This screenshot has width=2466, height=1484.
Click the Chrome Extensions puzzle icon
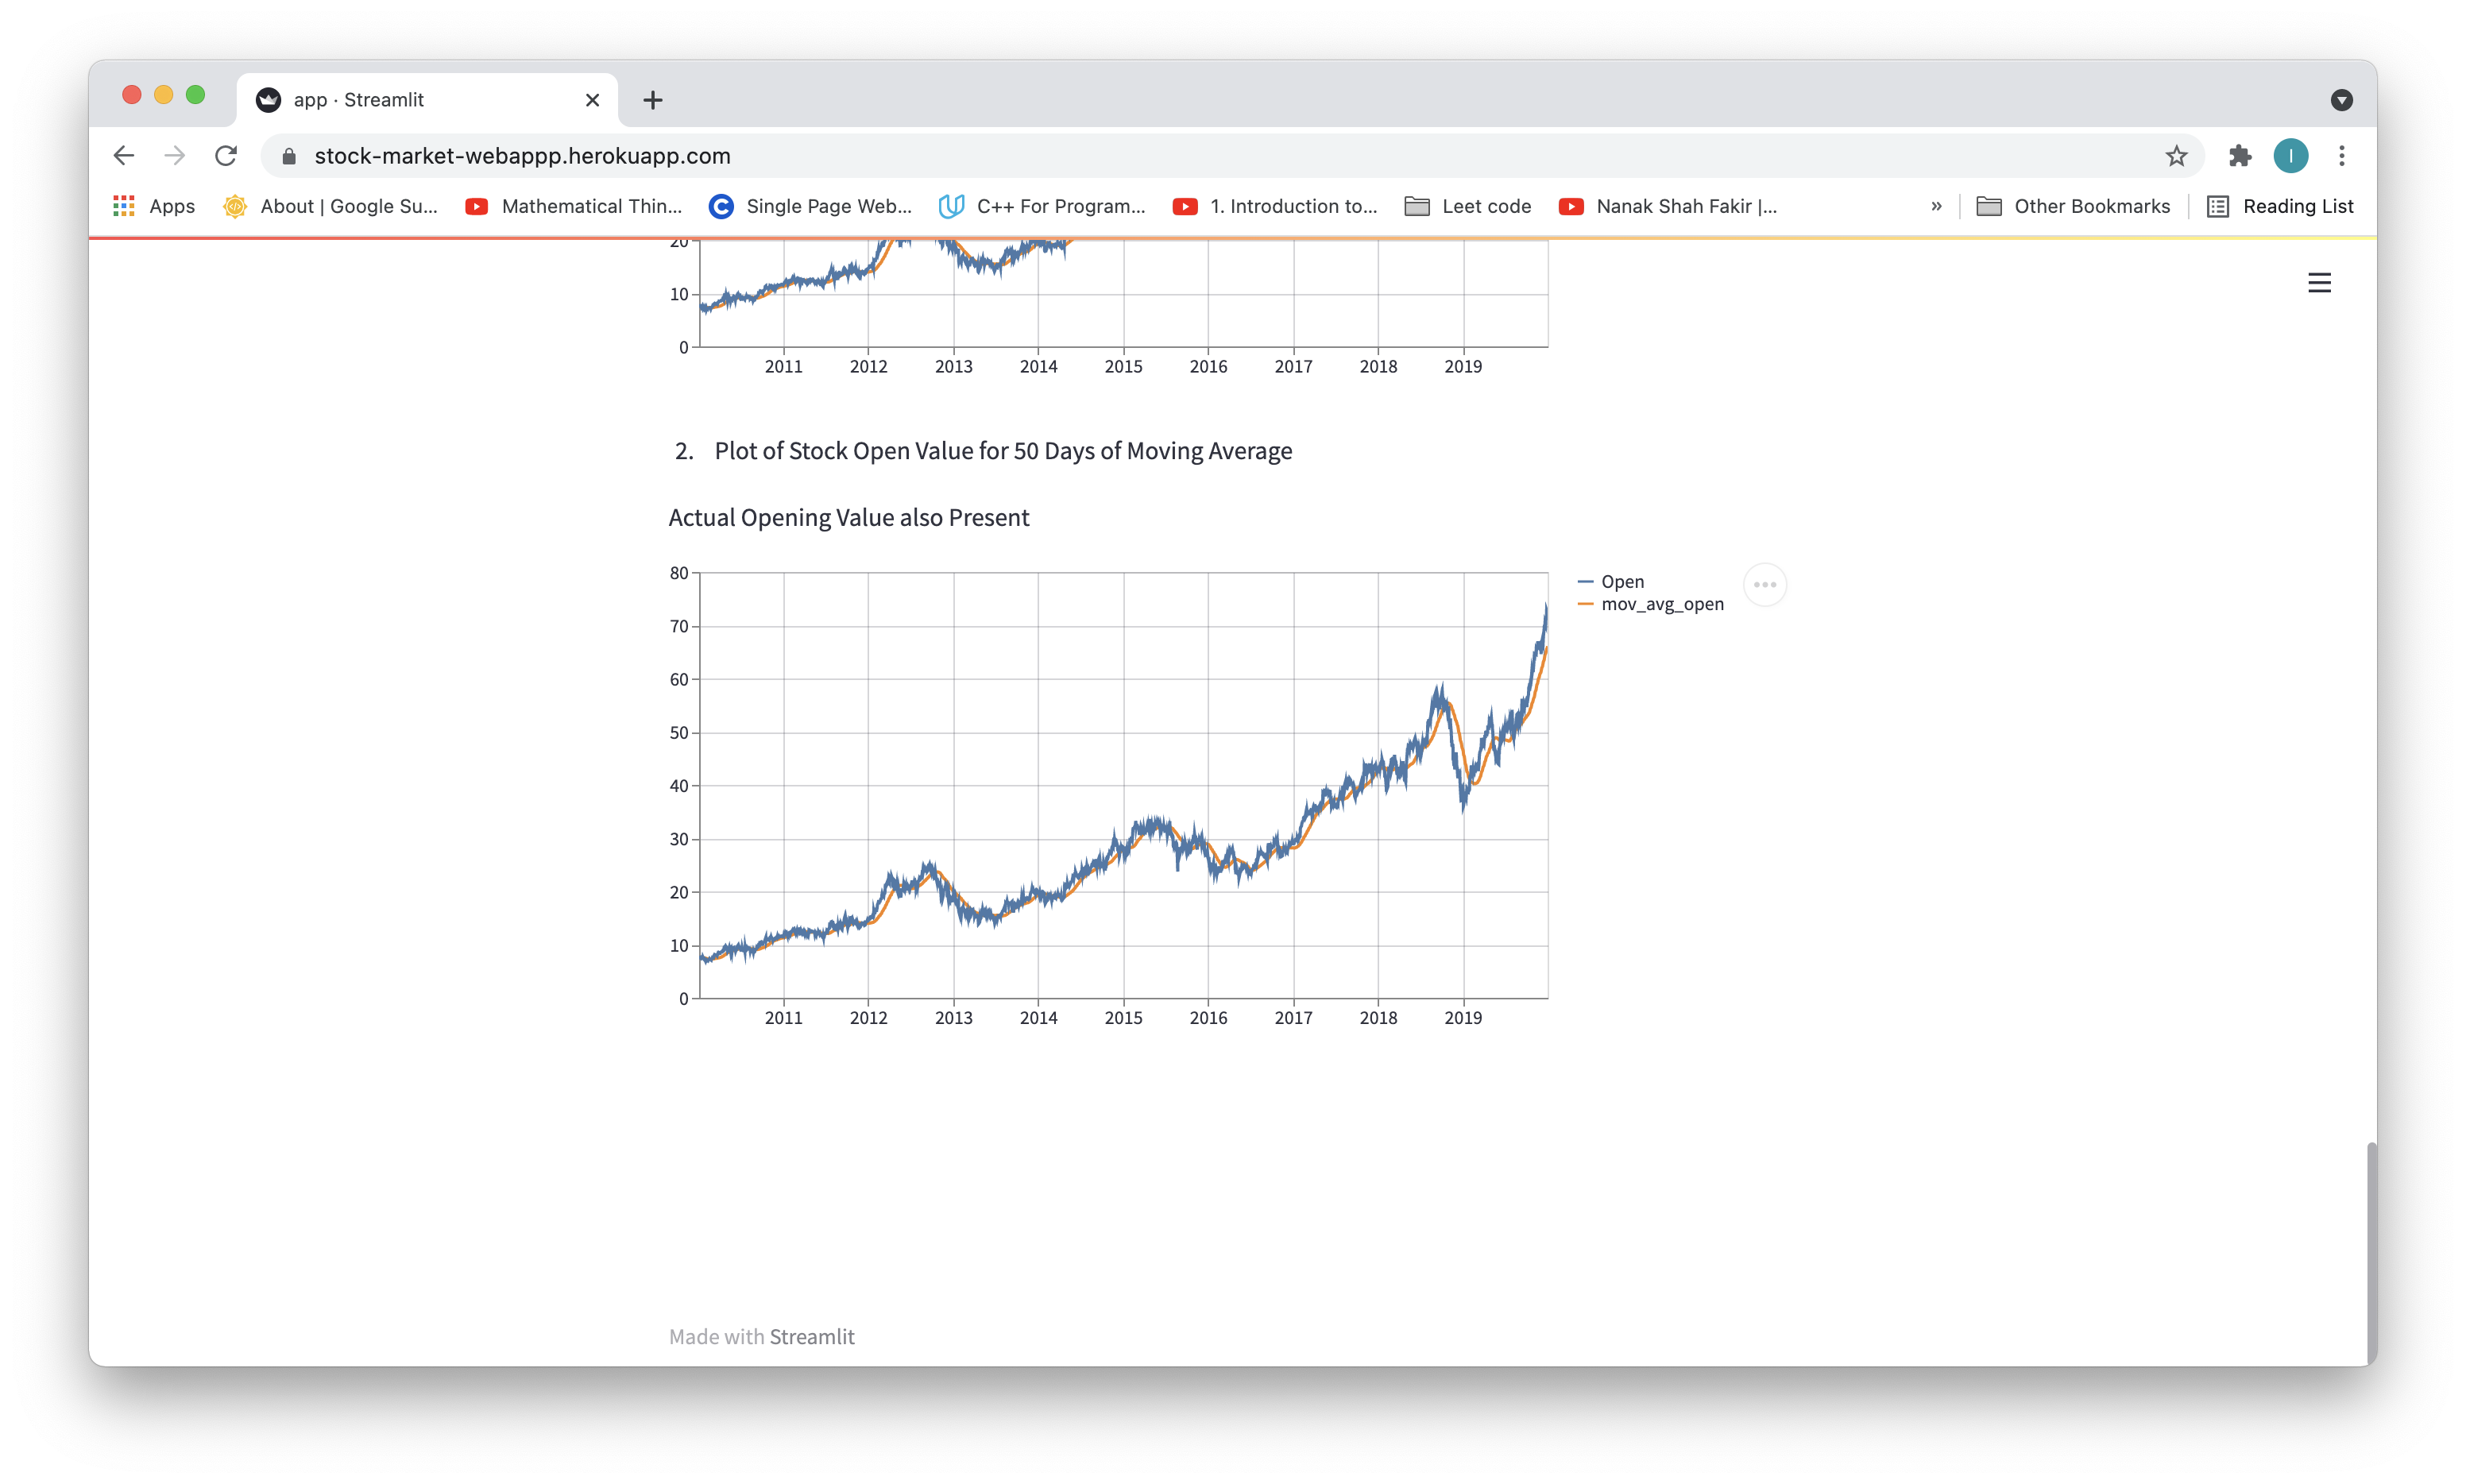(x=2240, y=156)
